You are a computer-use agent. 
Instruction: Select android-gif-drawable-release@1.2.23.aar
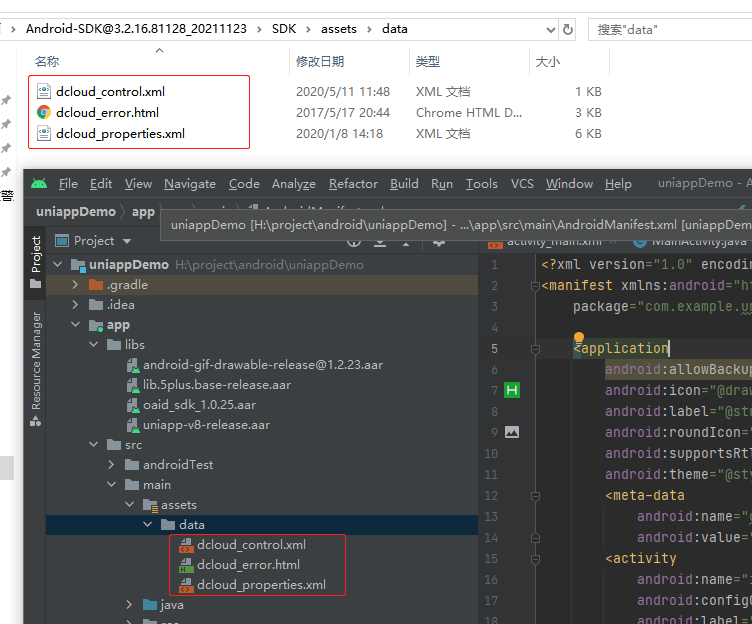click(263, 365)
